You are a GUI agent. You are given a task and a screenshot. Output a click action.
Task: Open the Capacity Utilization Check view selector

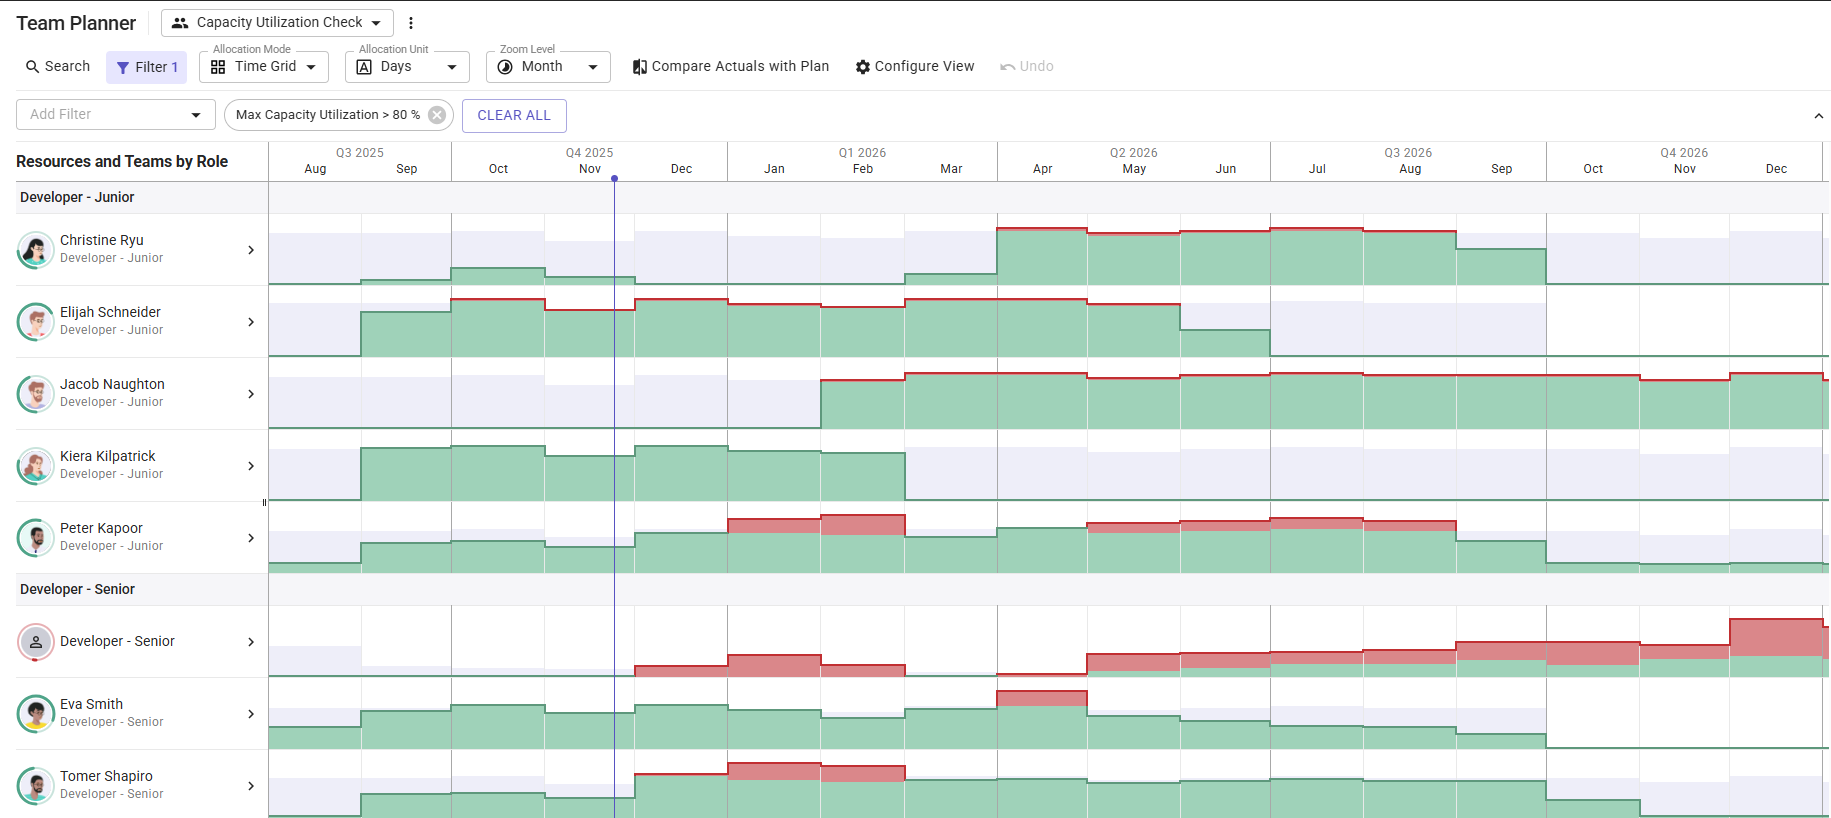pos(277,23)
